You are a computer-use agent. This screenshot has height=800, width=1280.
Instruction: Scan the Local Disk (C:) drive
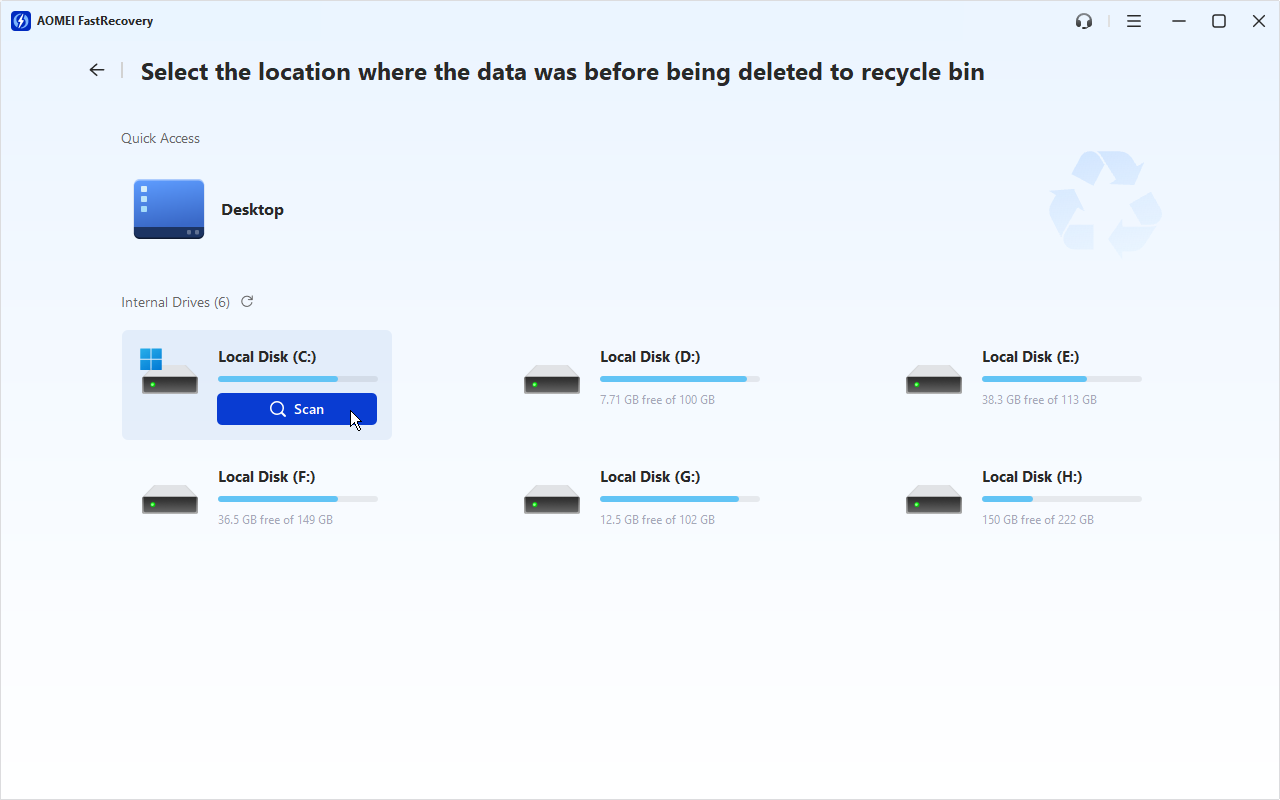click(x=297, y=409)
